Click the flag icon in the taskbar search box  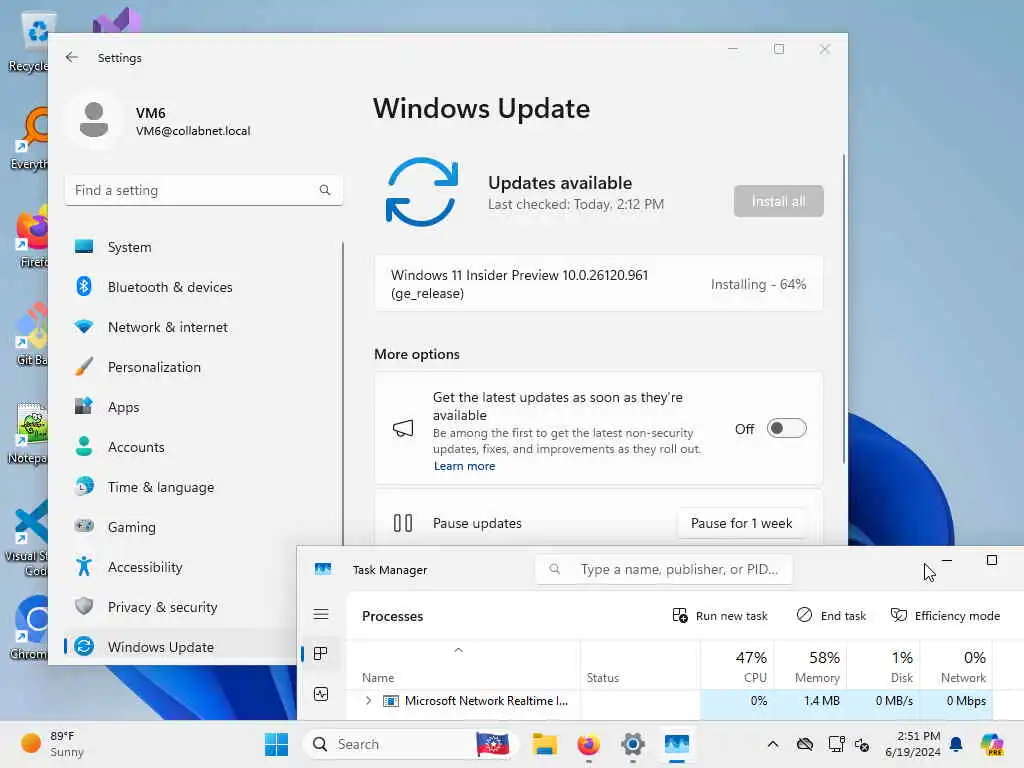pyautogui.click(x=492, y=744)
